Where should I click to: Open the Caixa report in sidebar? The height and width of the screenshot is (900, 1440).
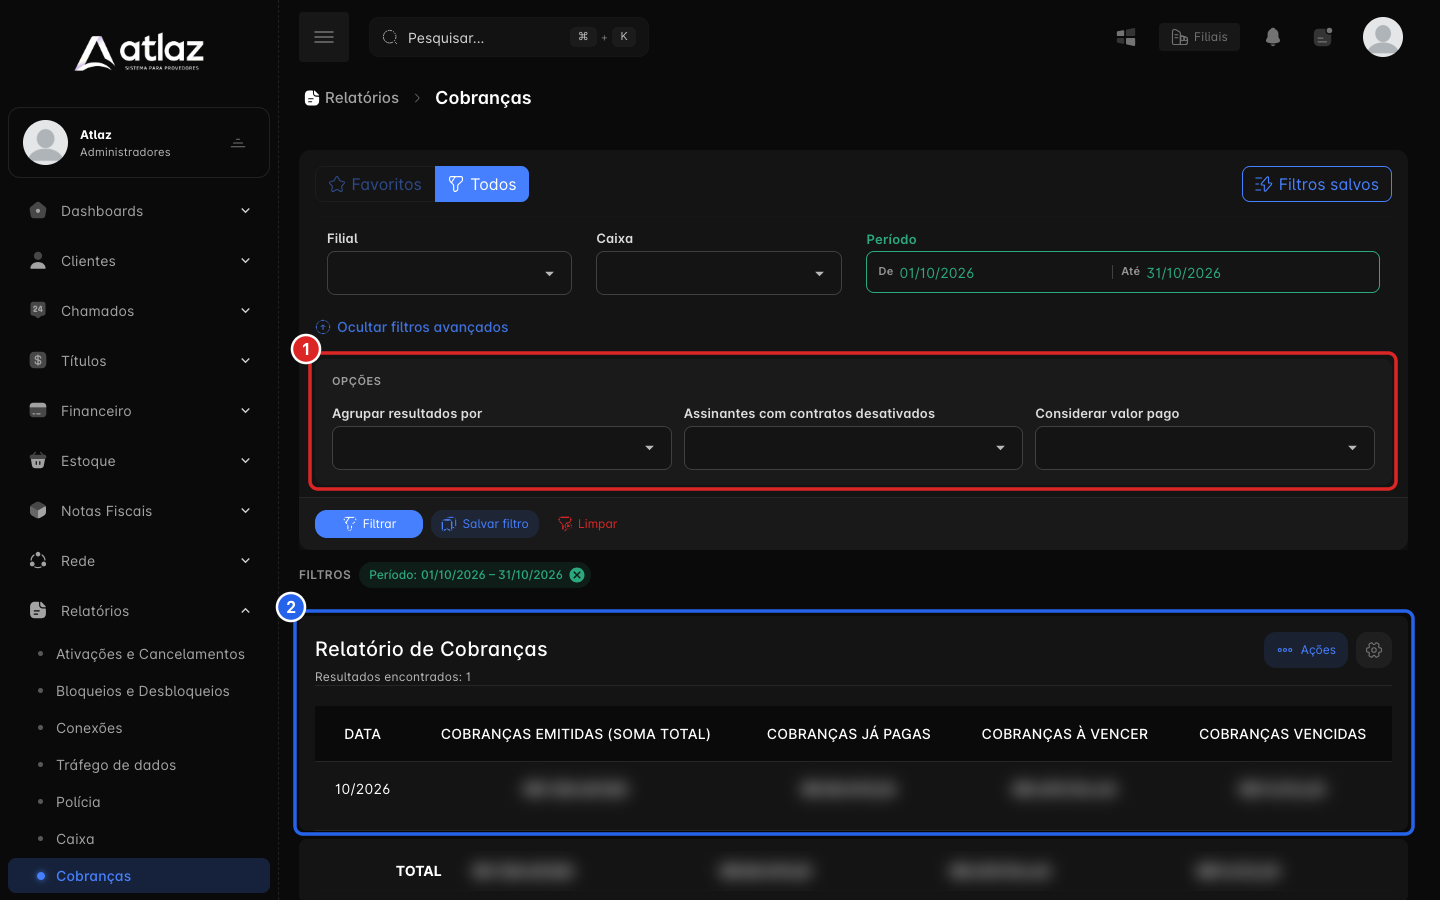75,839
